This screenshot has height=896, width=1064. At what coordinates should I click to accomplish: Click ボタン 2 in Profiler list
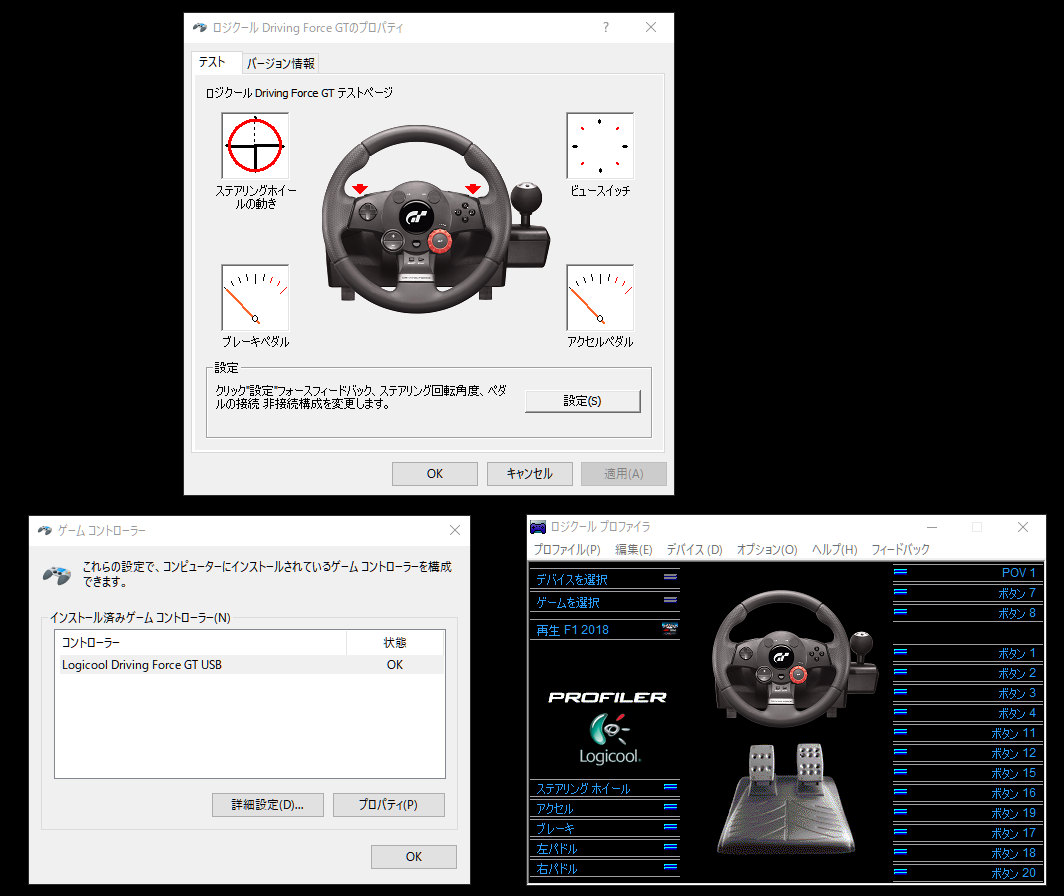tap(968, 673)
